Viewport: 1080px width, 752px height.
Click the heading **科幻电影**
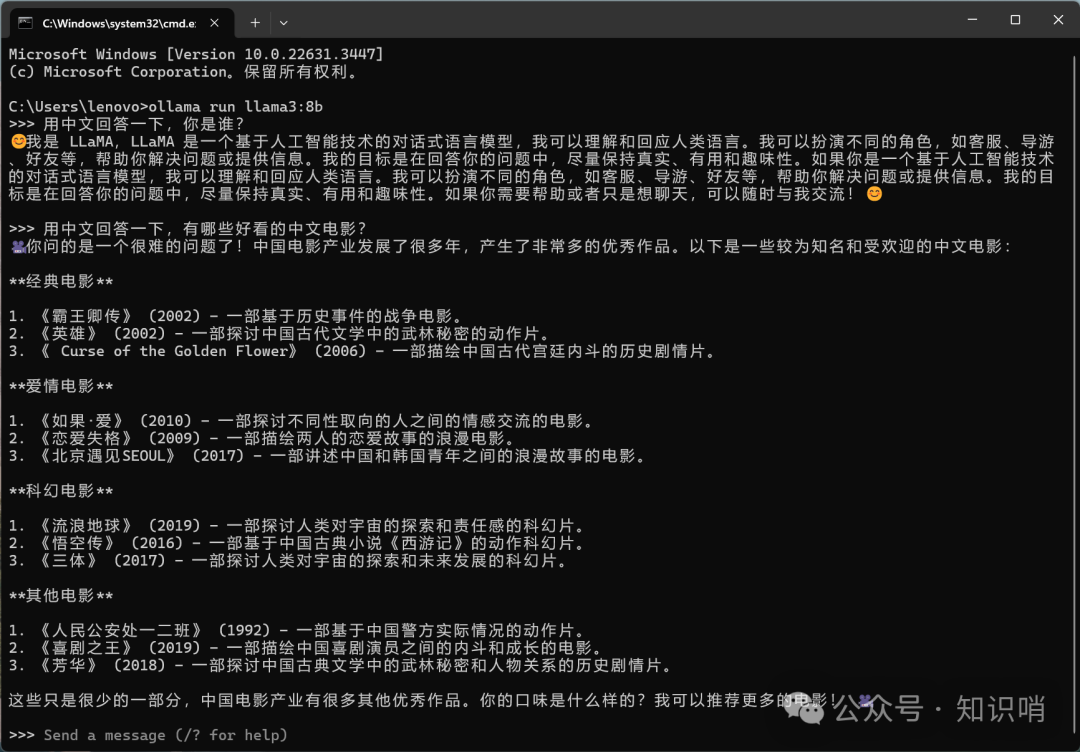click(61, 491)
